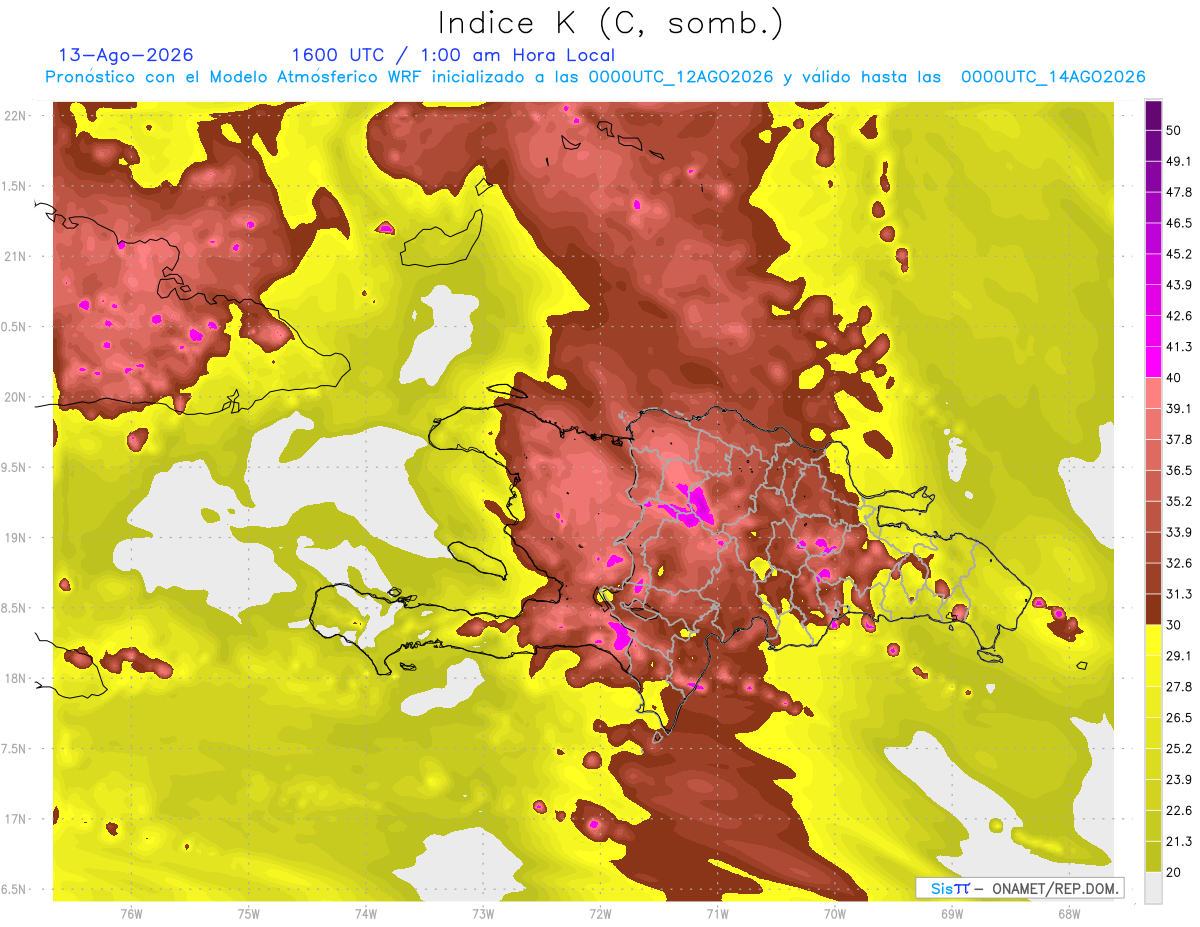Click the '46.5' colorbar value
The width and height of the screenshot is (1200, 927).
[x=1178, y=223]
